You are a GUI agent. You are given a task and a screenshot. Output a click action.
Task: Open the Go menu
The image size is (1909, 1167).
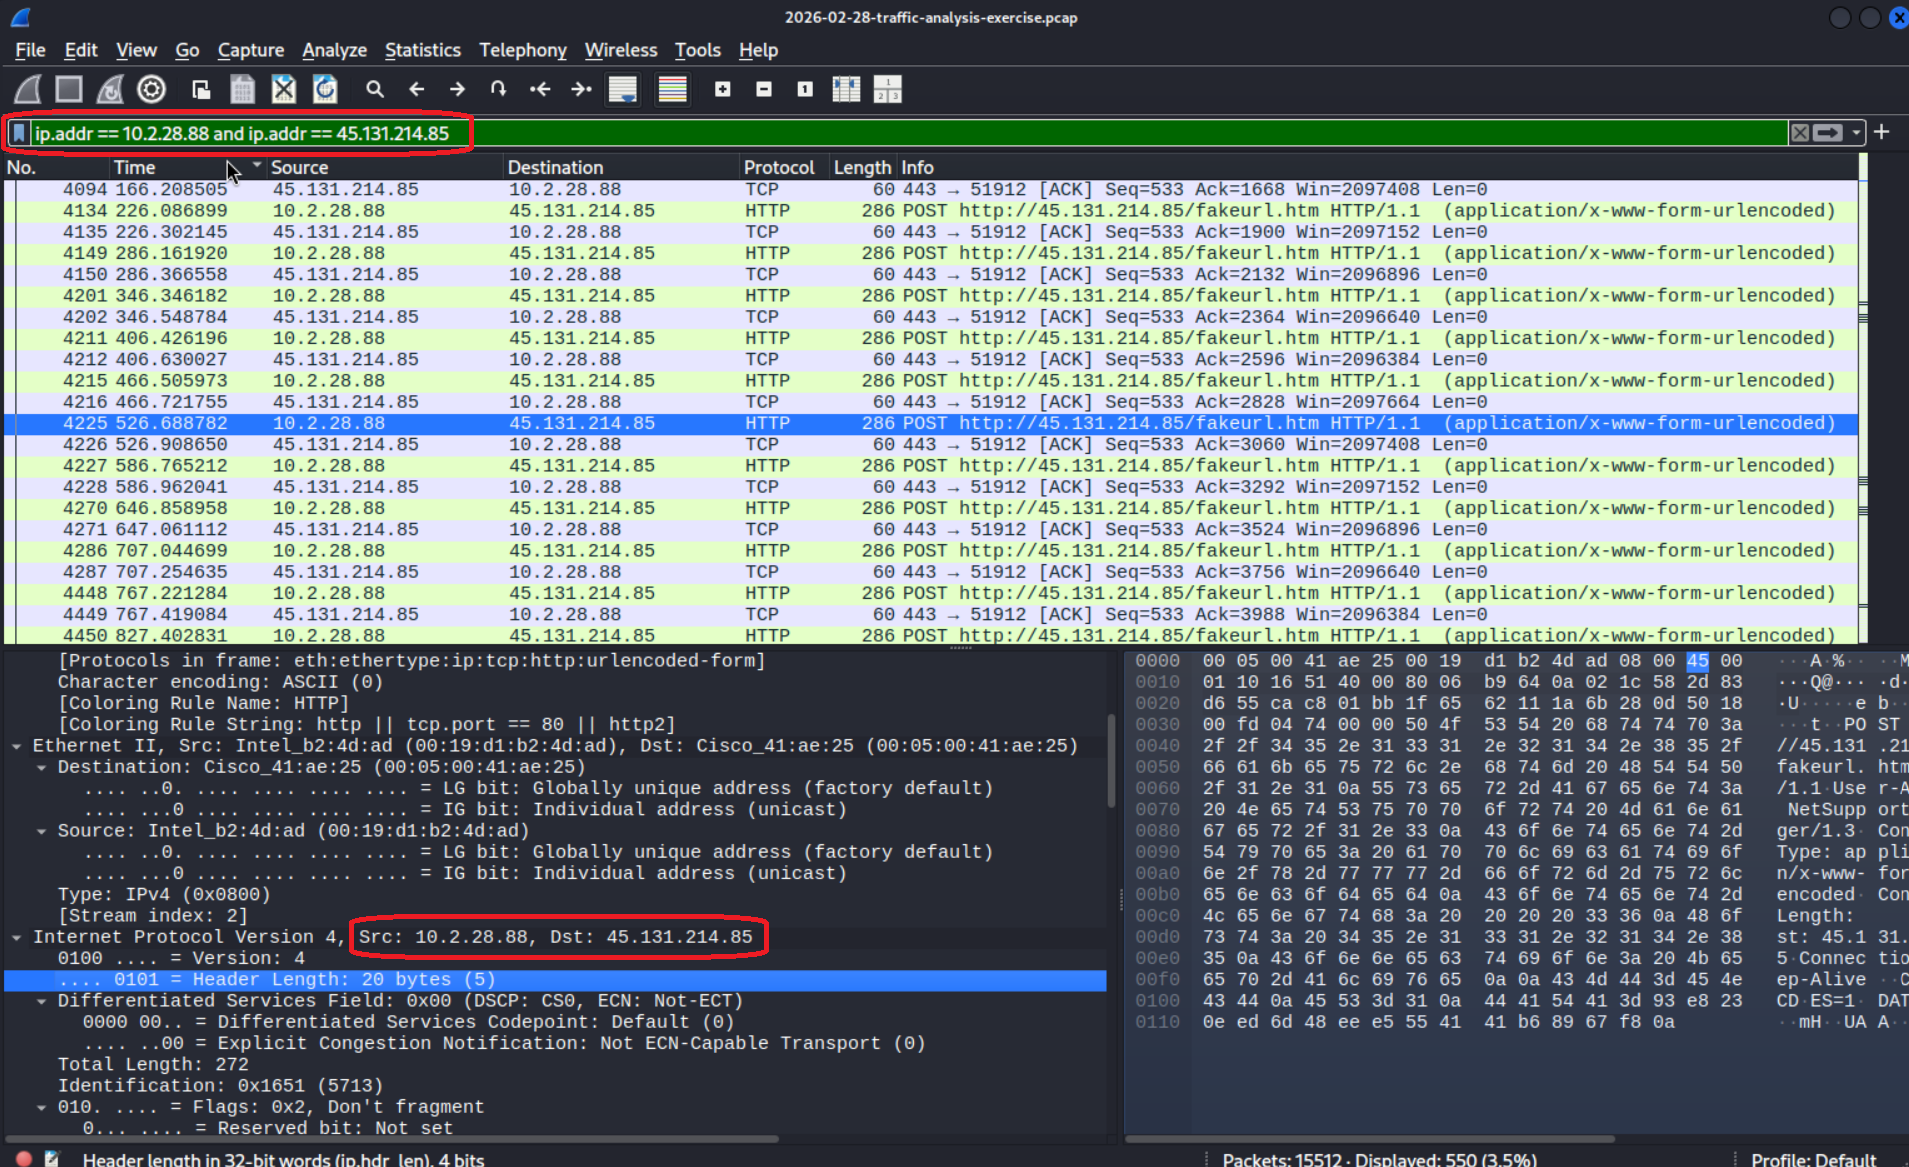(x=187, y=50)
